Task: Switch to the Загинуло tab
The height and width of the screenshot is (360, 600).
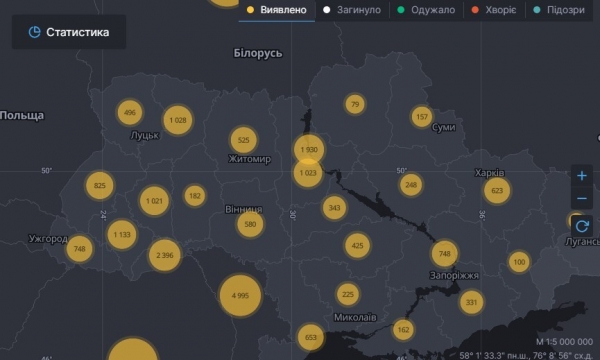Action: pyautogui.click(x=352, y=10)
